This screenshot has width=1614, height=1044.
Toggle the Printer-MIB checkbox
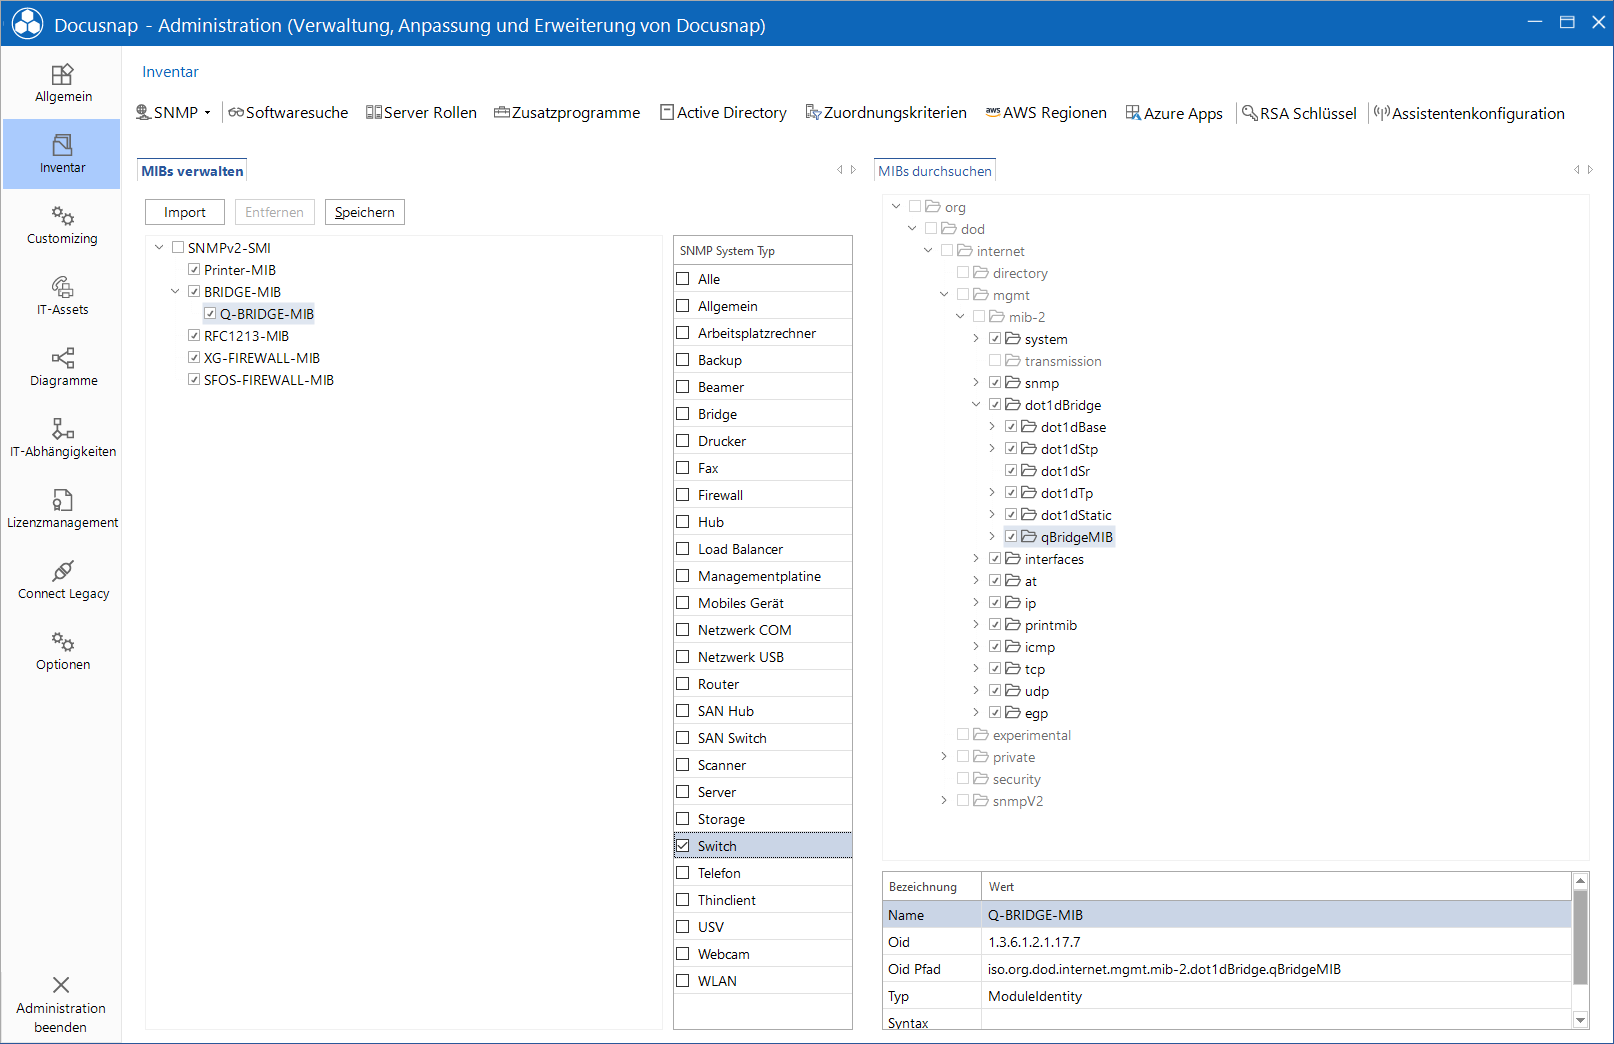(x=194, y=270)
